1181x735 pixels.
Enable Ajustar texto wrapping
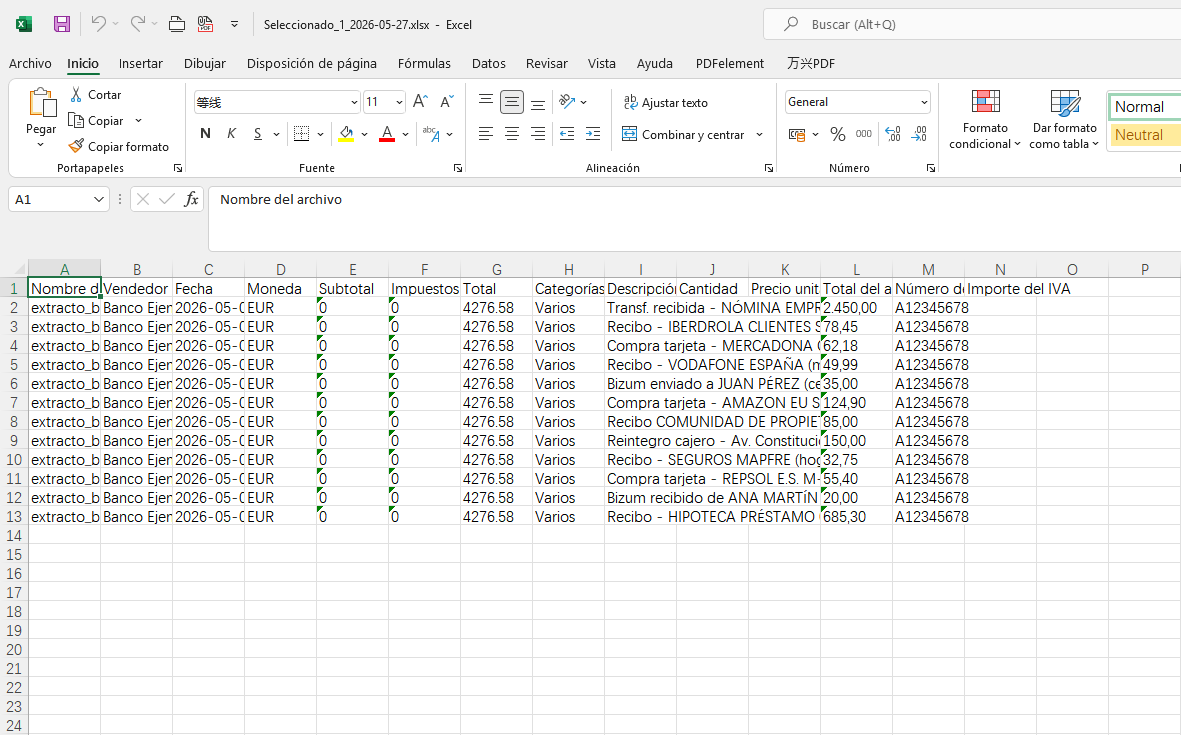coord(666,102)
